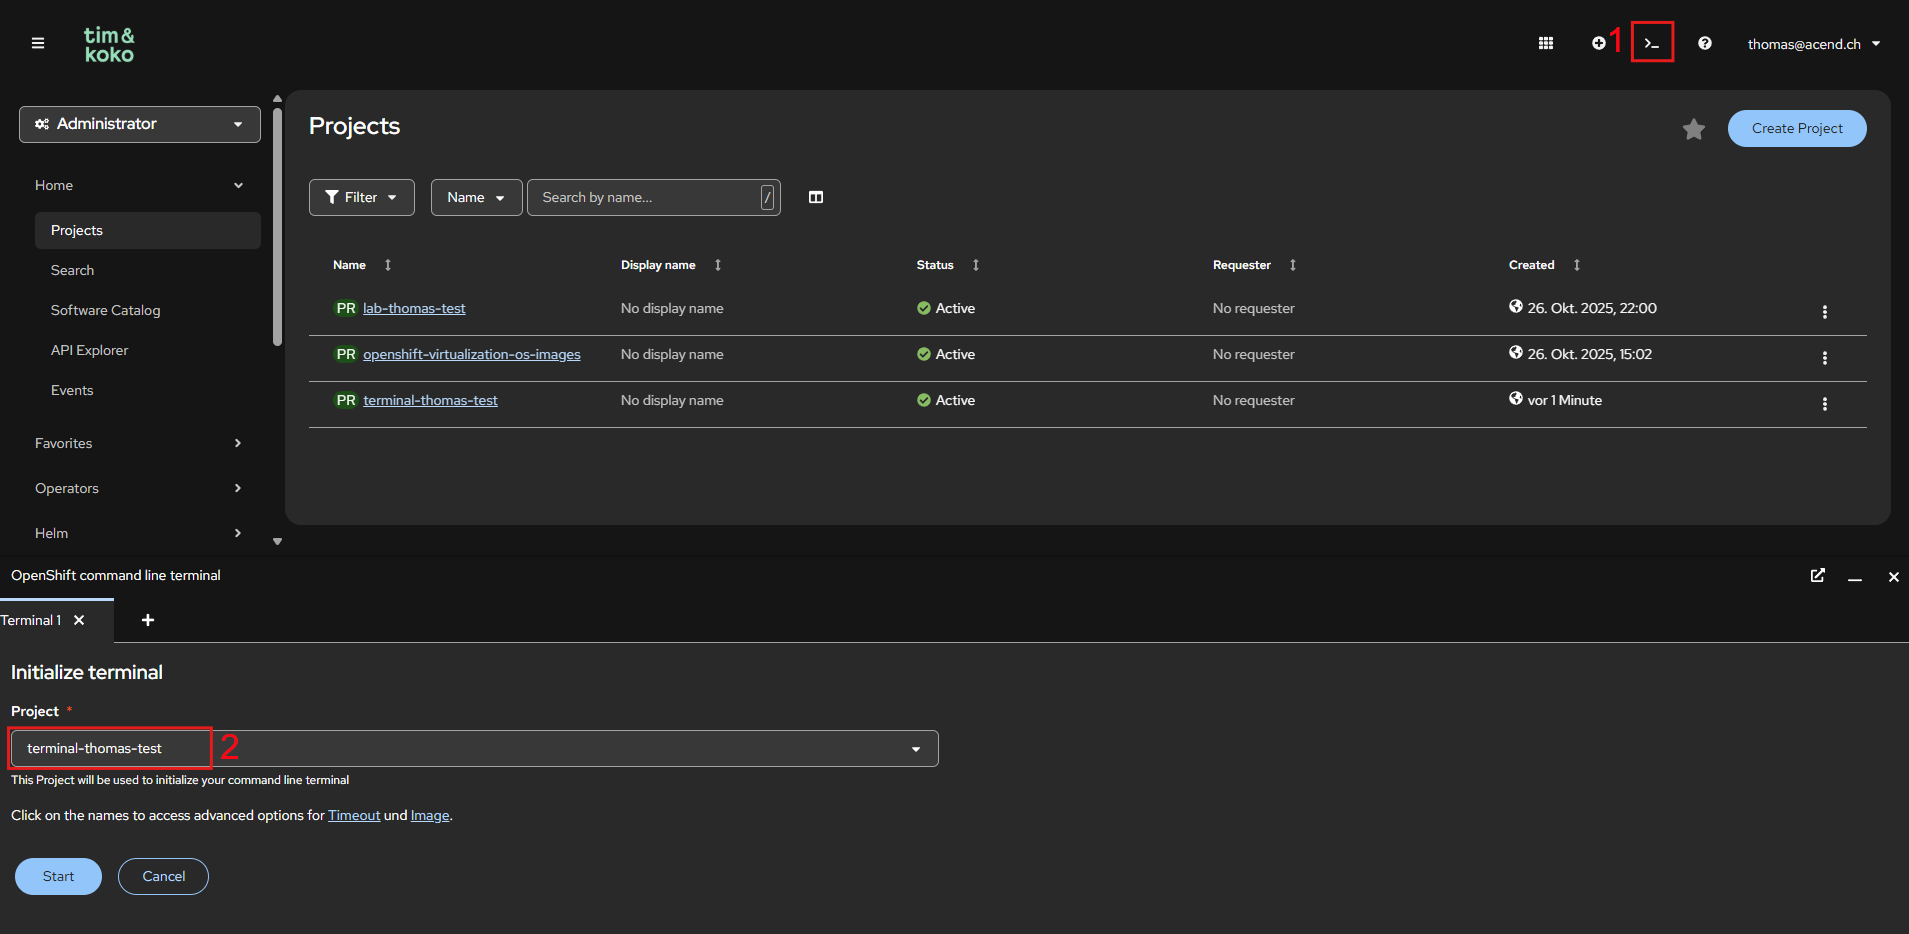Toggle sorting on the Status column
Viewport: 1909px width, 934px height.
click(977, 265)
